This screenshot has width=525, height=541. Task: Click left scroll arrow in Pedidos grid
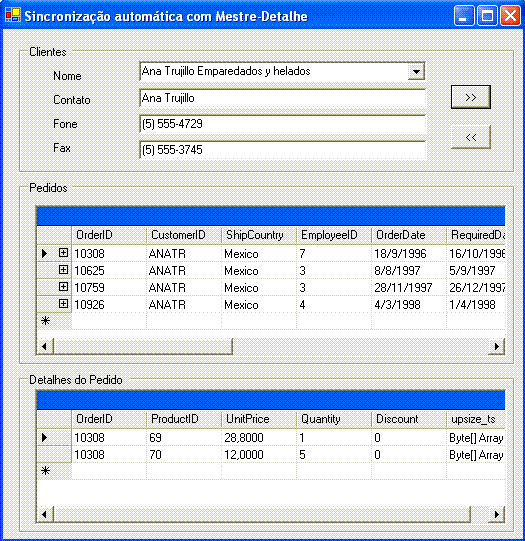pos(45,346)
